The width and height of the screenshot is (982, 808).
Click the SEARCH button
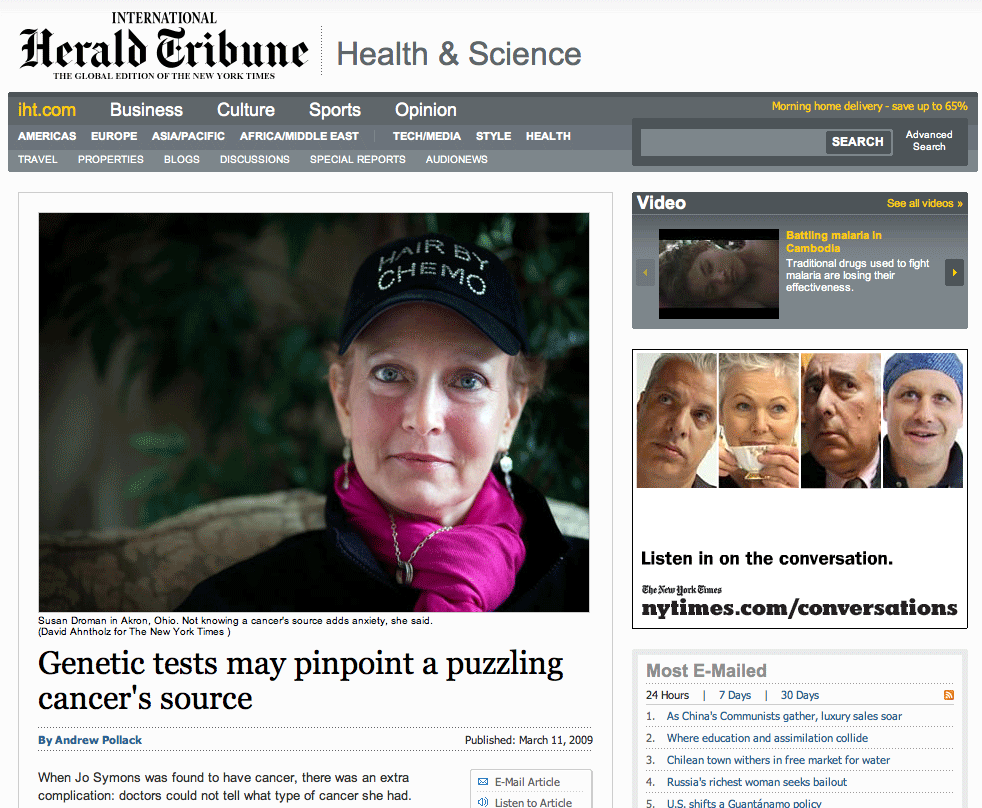click(857, 142)
